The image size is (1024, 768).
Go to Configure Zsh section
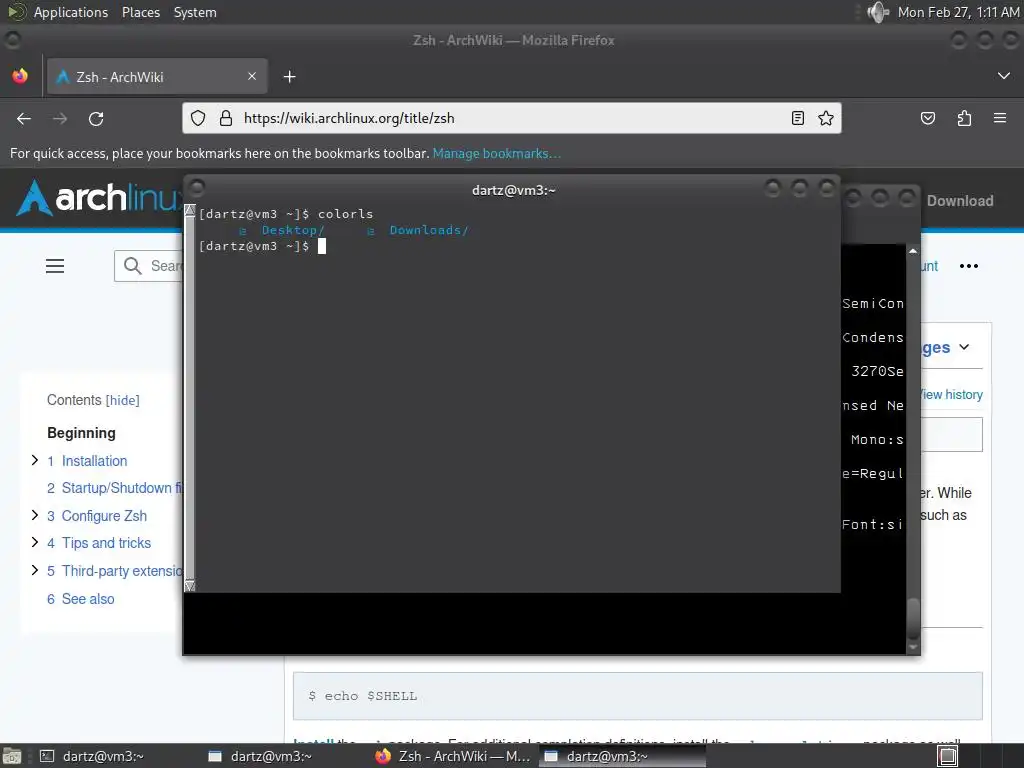tap(104, 516)
